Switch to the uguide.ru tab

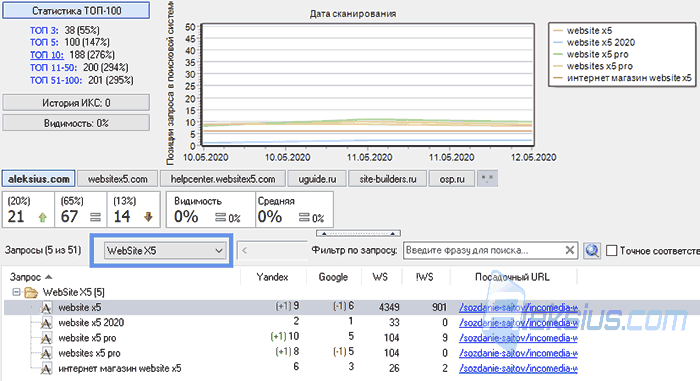click(317, 179)
